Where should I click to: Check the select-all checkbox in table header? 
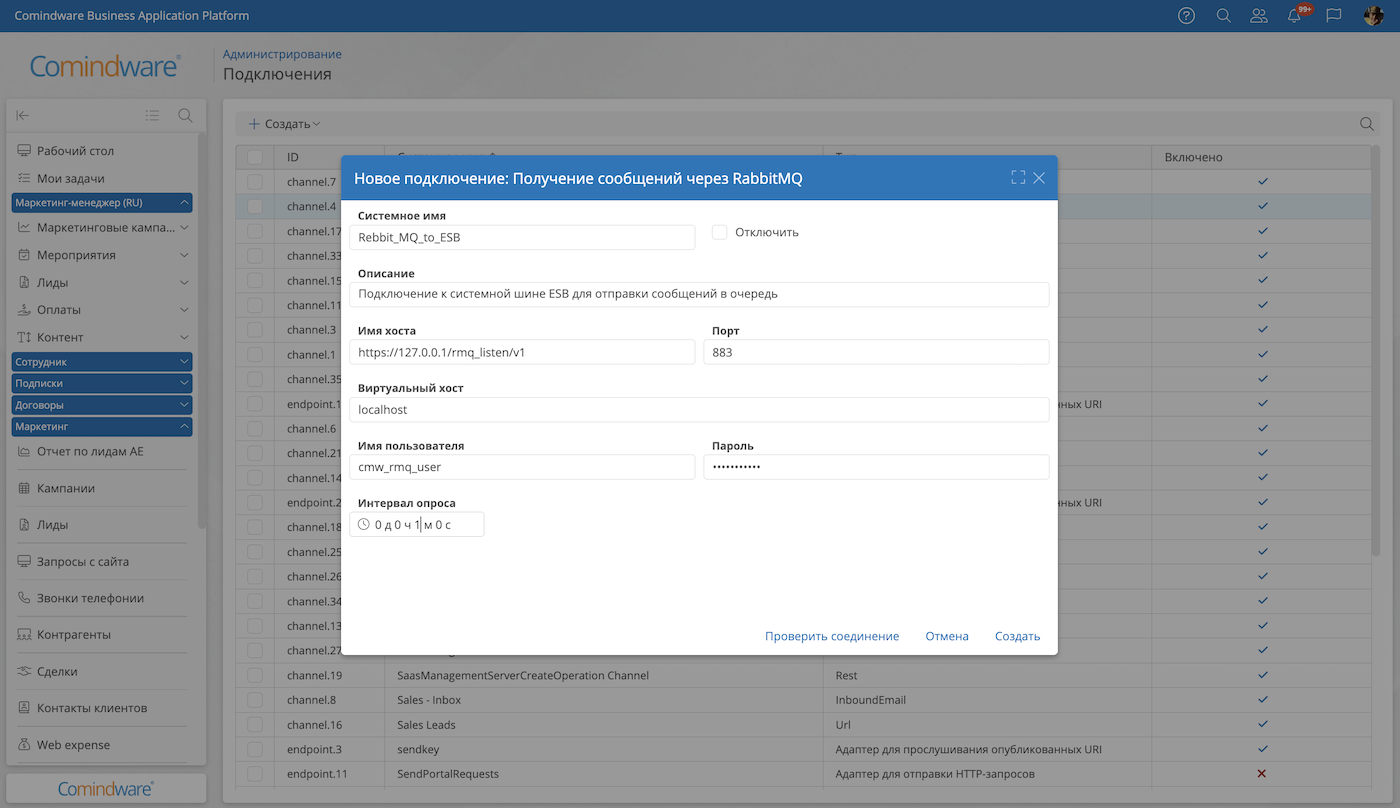(255, 157)
